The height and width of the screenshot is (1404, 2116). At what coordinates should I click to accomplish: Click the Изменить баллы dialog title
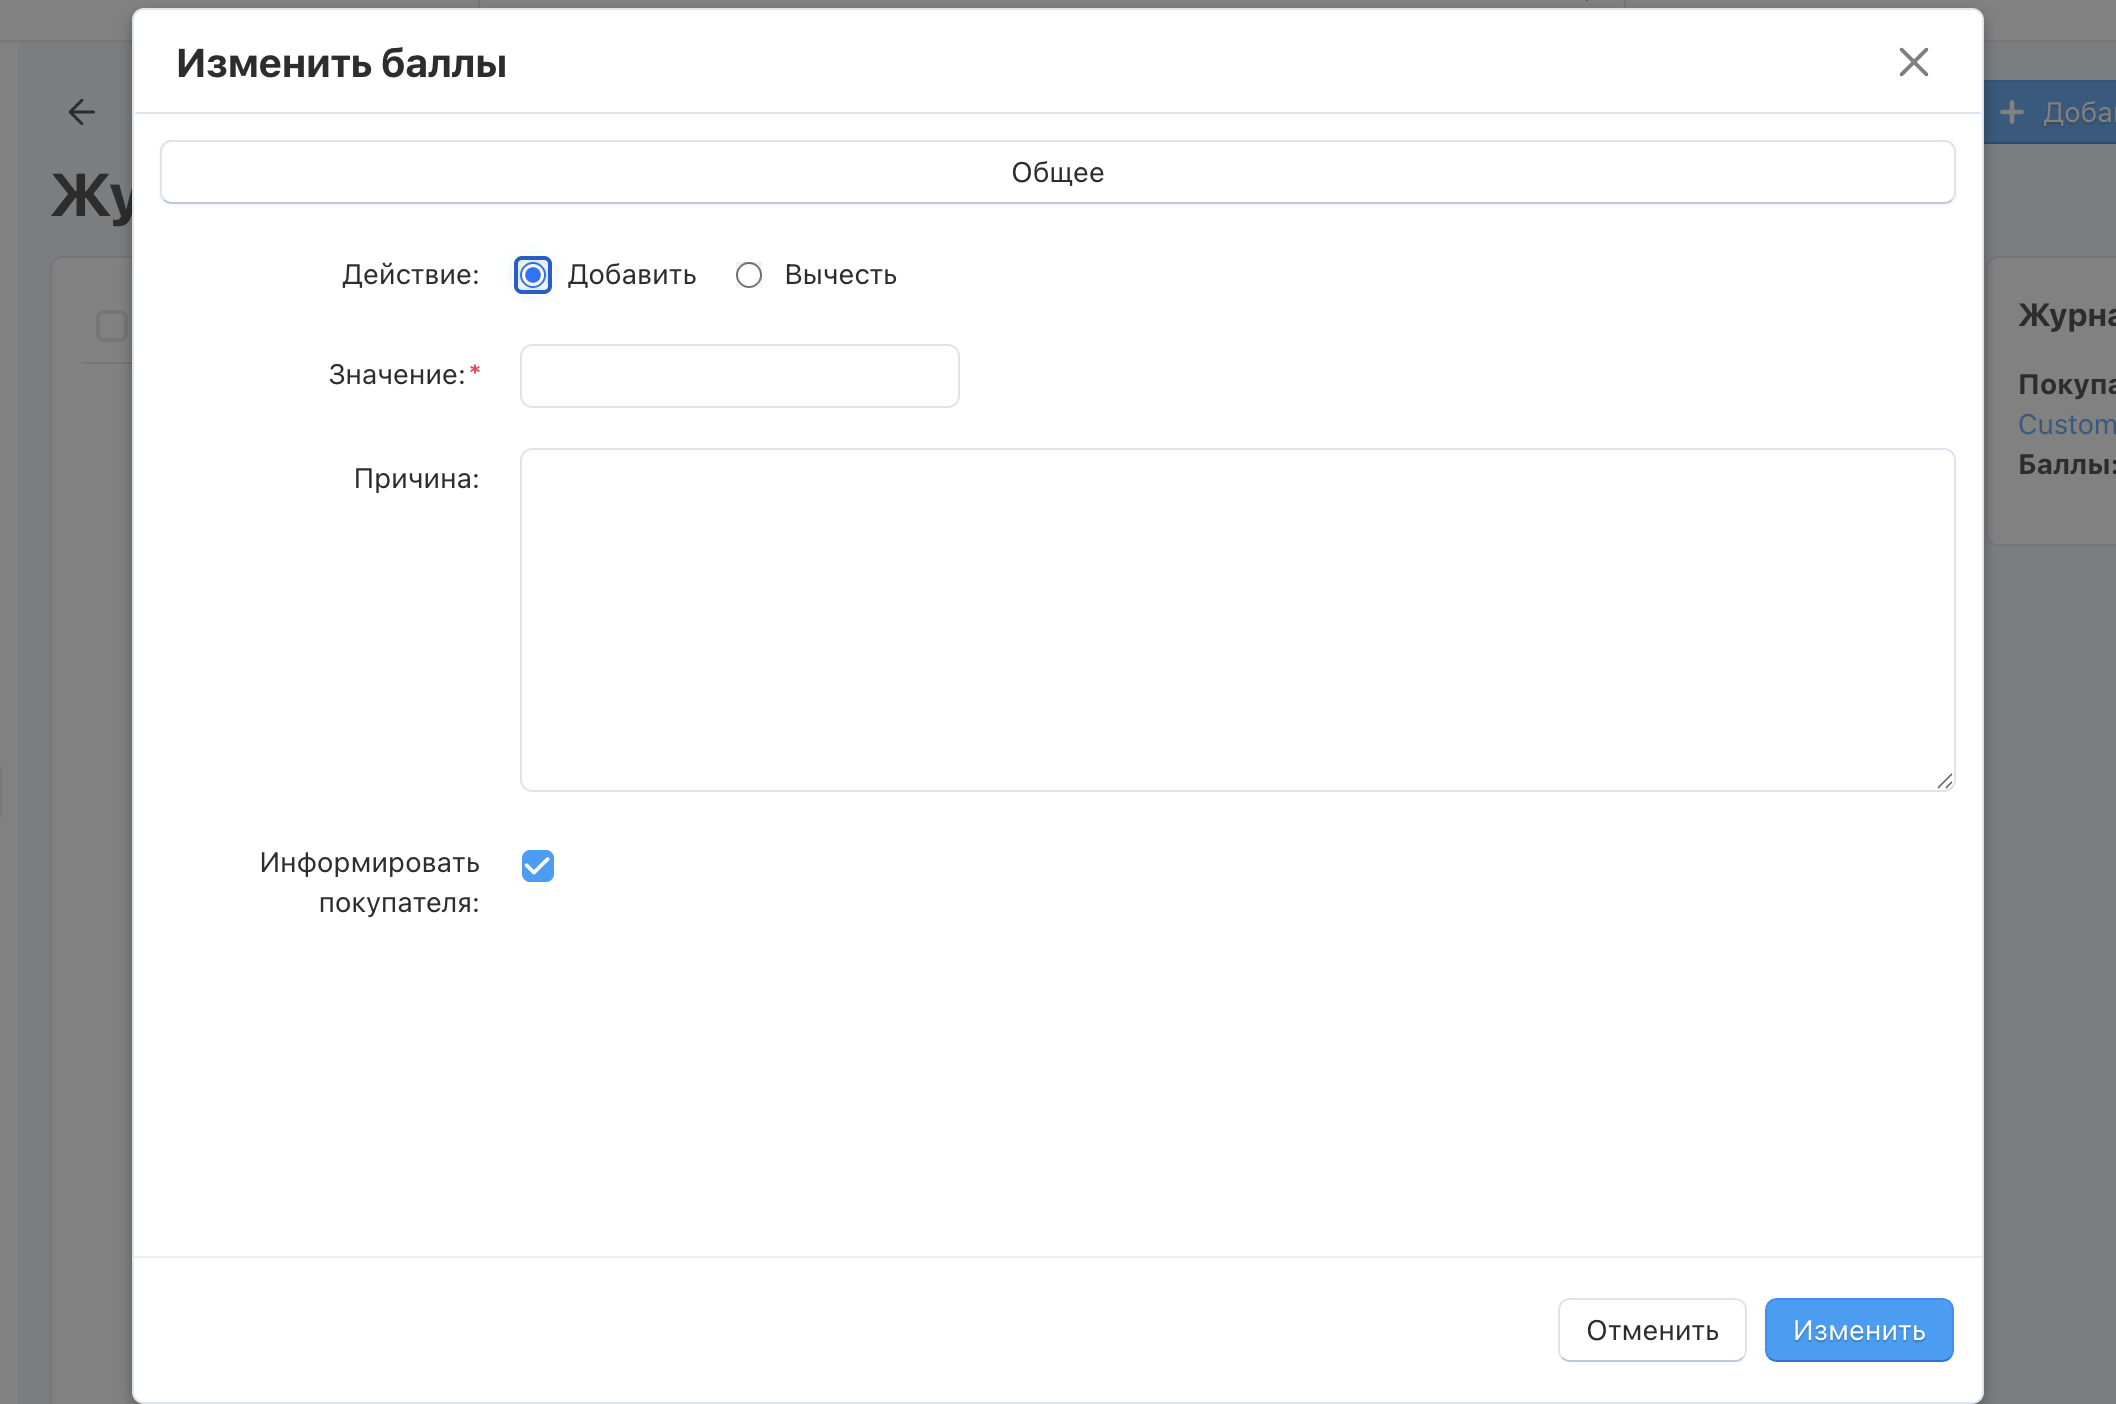click(x=341, y=63)
